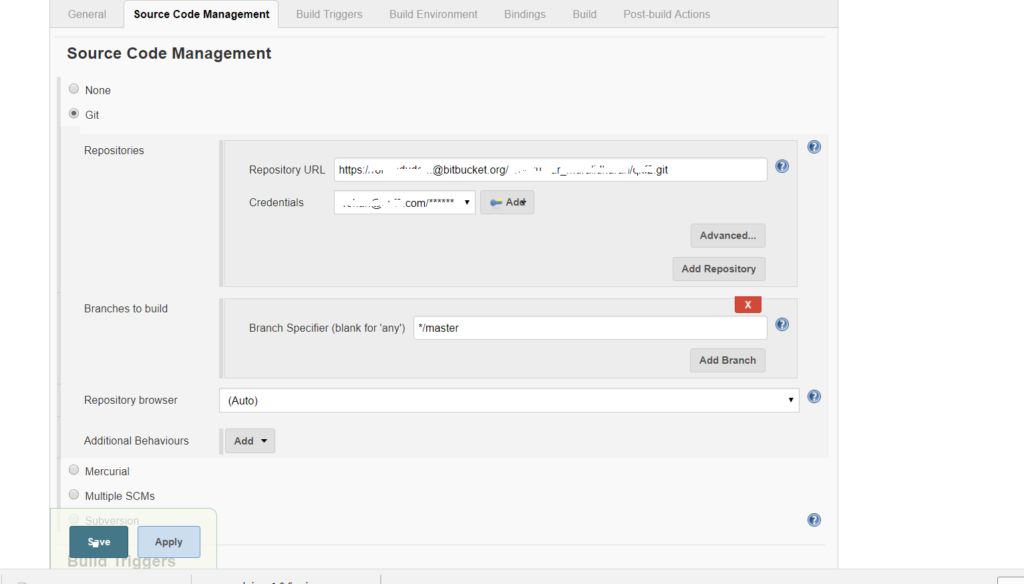Open help for the Repository URL field
Viewport: 1024px width, 584px height.
pyautogui.click(x=781, y=166)
